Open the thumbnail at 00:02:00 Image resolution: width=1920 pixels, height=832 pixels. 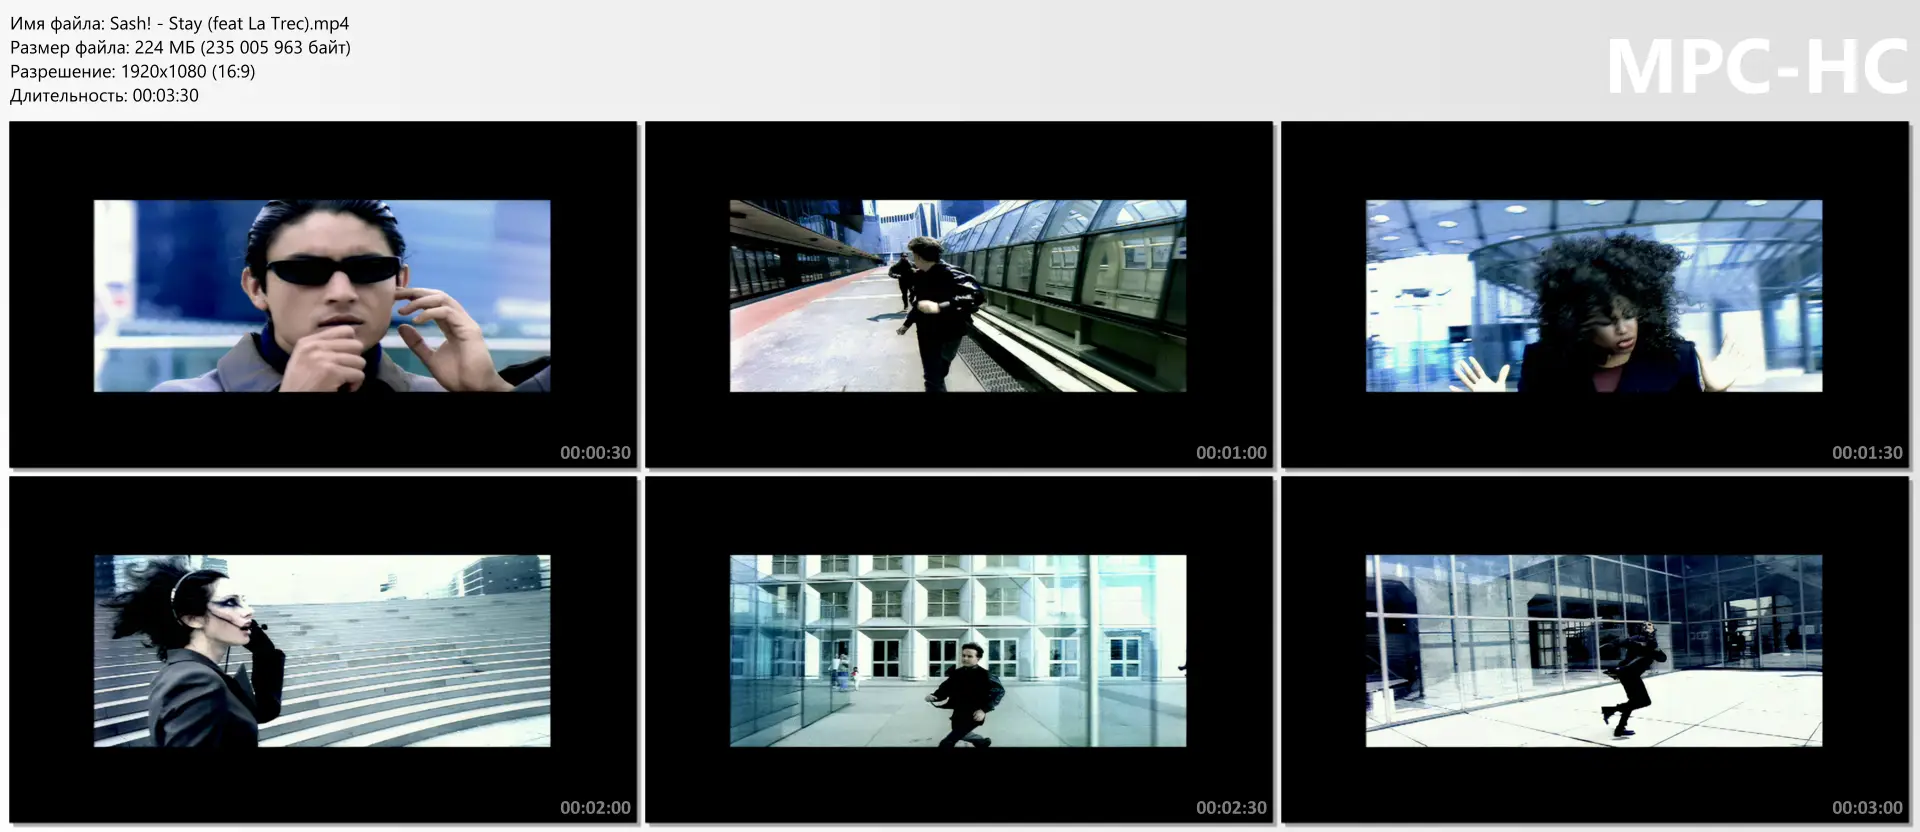(323, 650)
